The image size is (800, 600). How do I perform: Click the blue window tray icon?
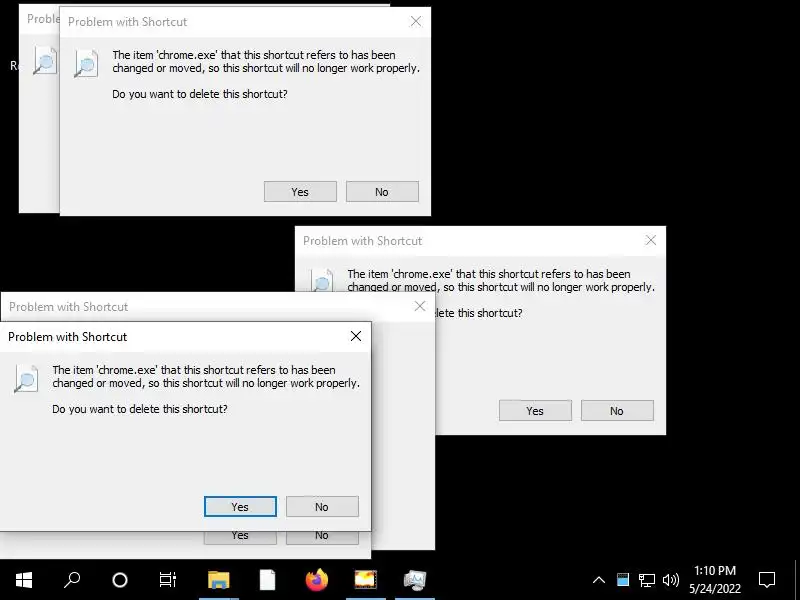623,580
